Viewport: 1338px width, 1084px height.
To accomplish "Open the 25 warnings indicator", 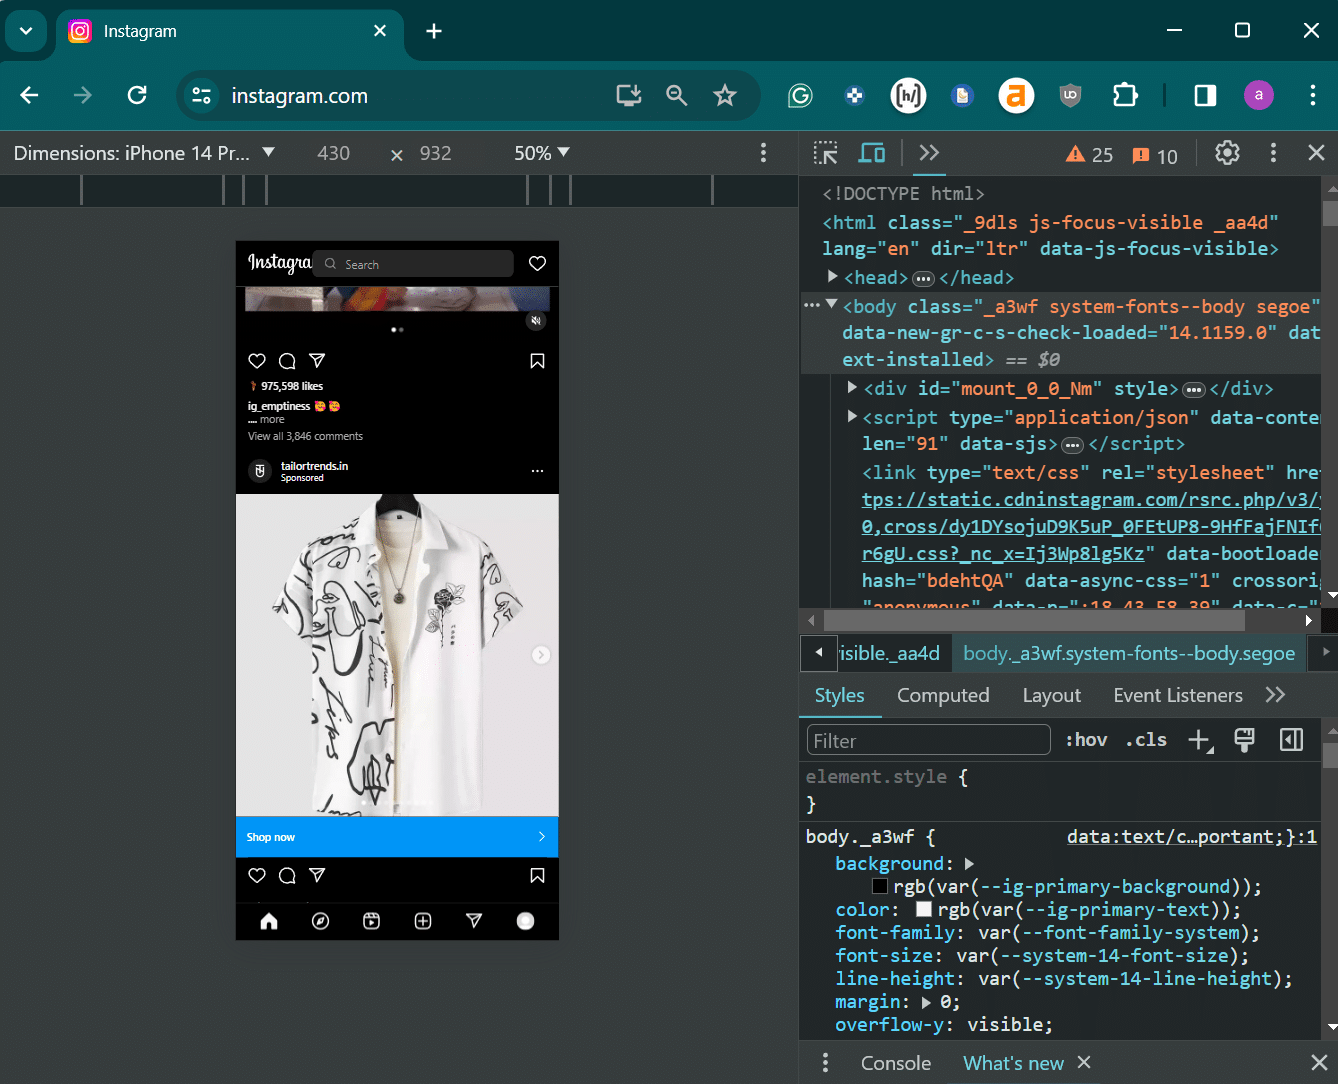I will pos(1089,155).
